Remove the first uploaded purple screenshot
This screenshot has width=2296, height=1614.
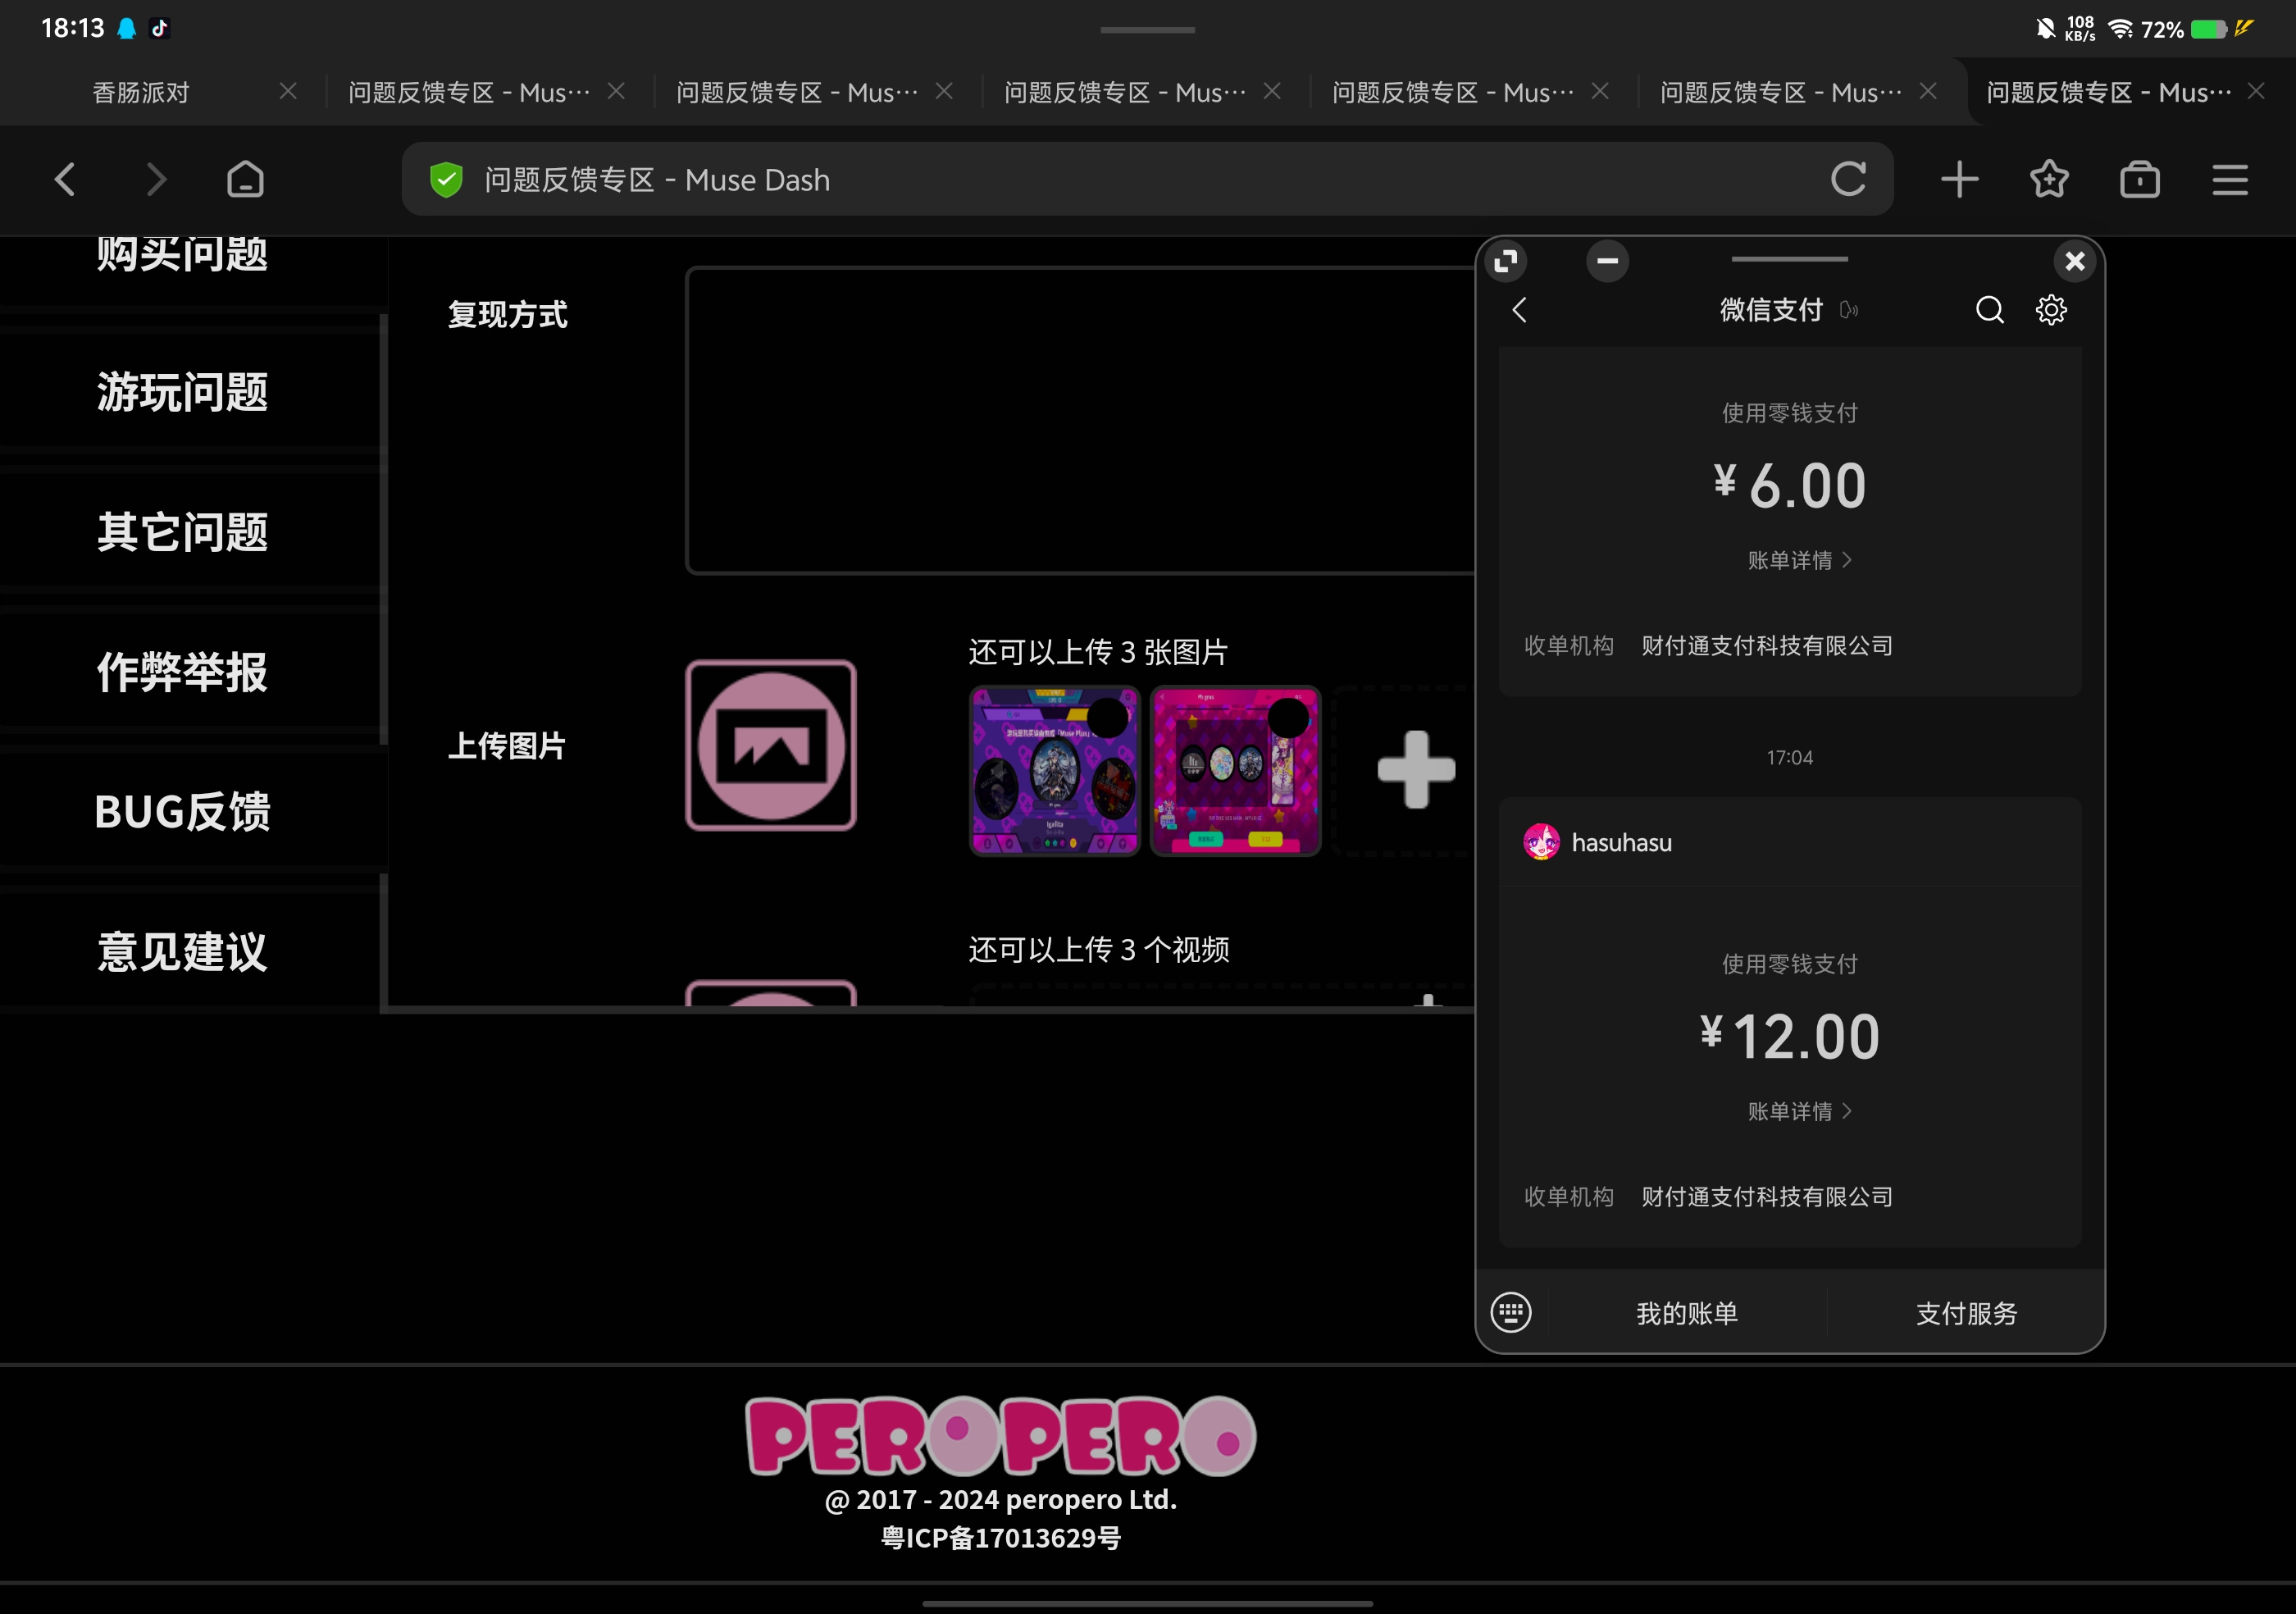pos(1108,717)
